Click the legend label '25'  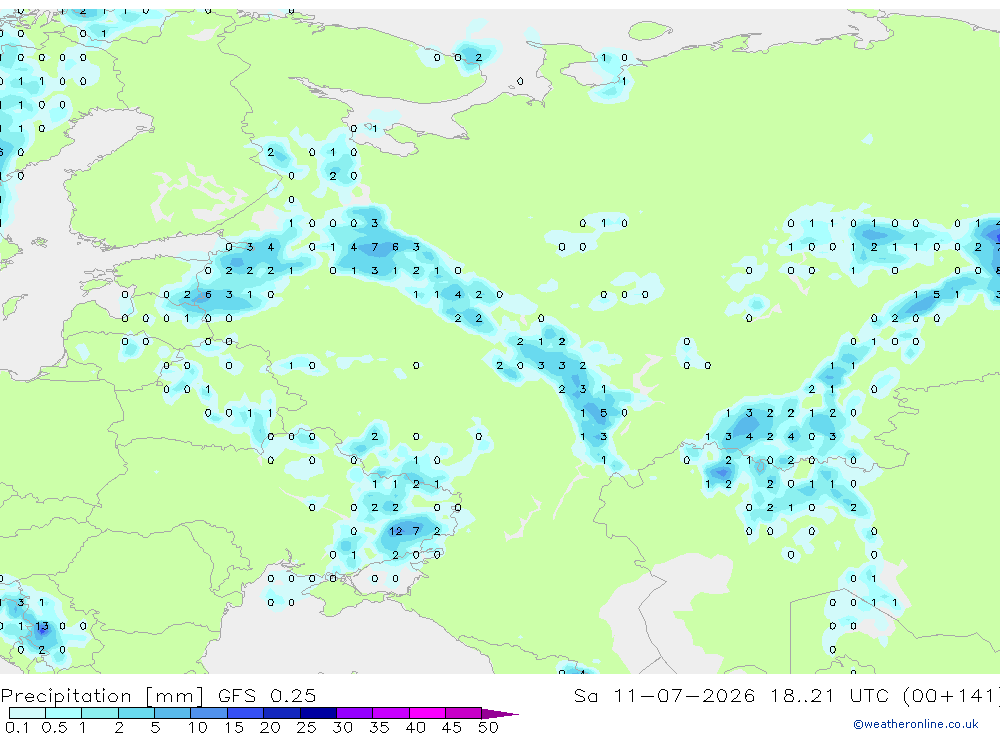tap(307, 727)
